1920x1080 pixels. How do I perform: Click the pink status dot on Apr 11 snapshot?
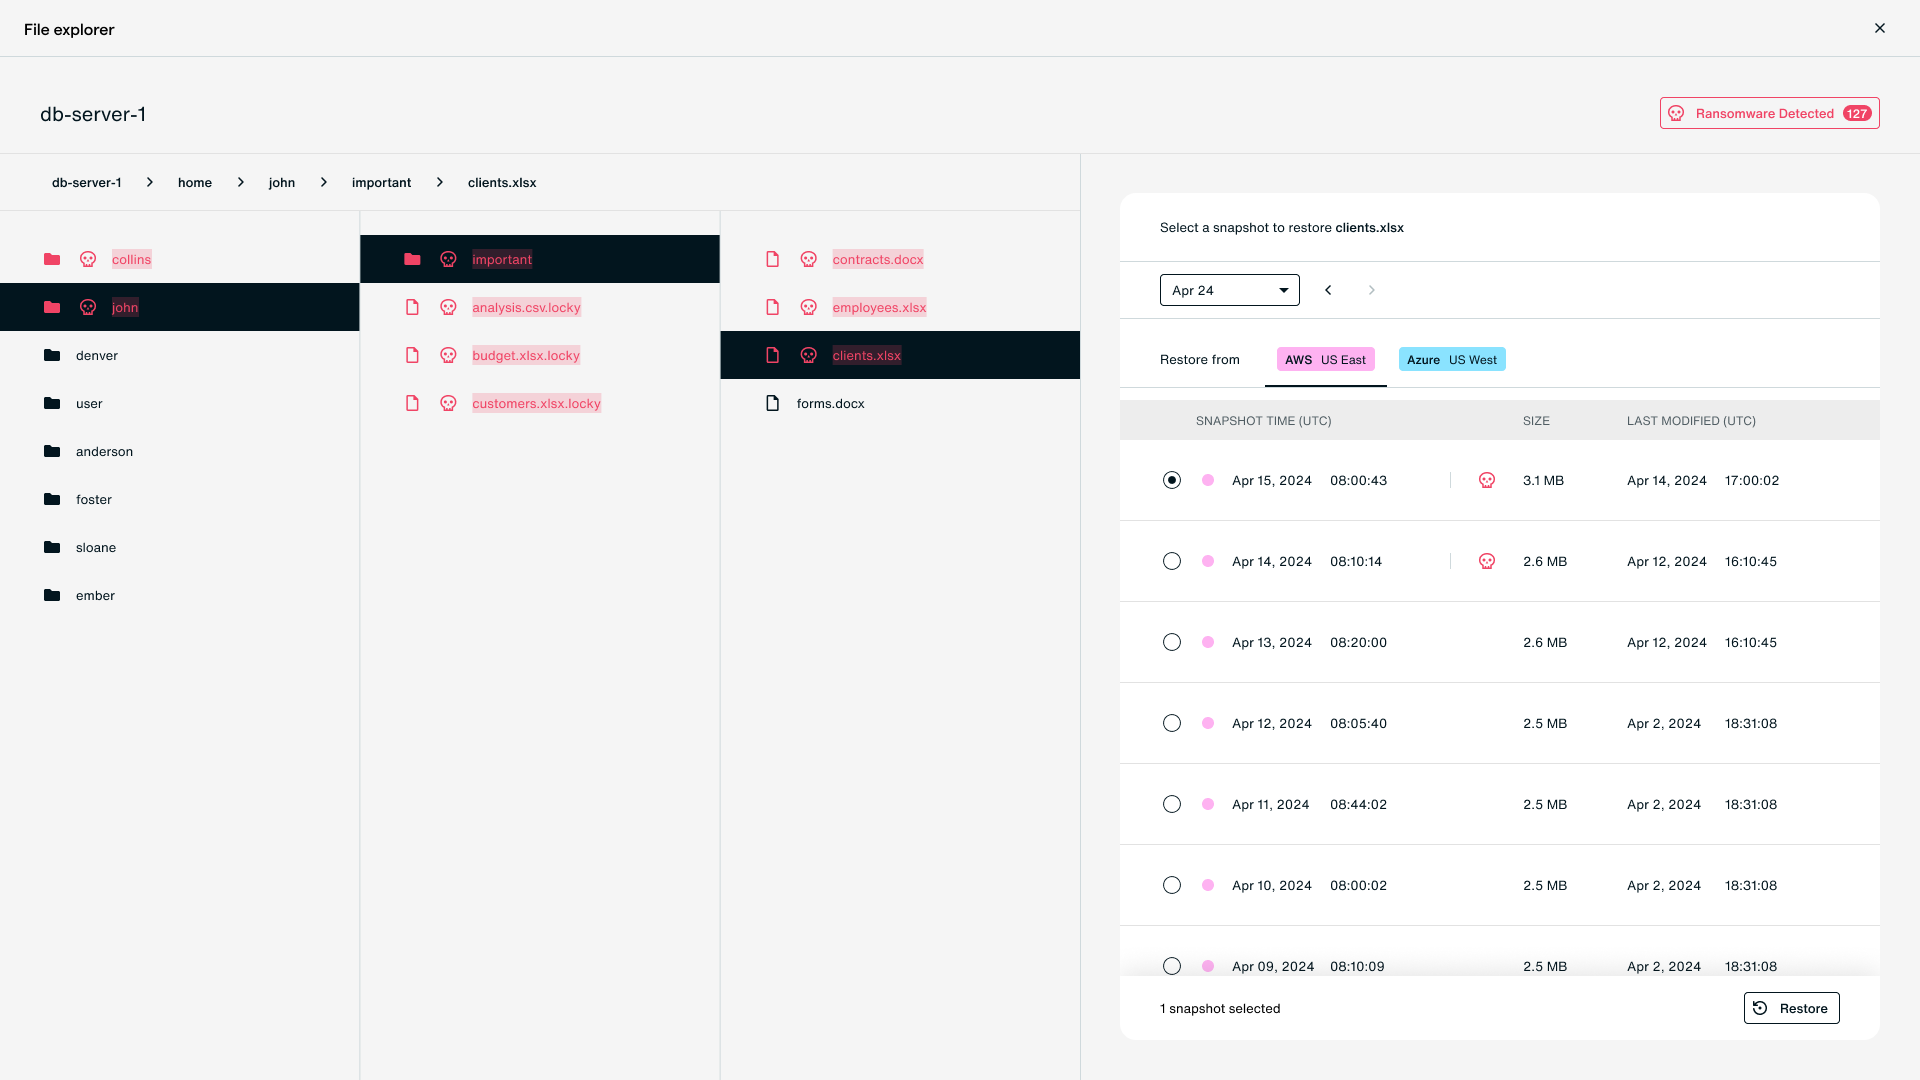coord(1208,804)
